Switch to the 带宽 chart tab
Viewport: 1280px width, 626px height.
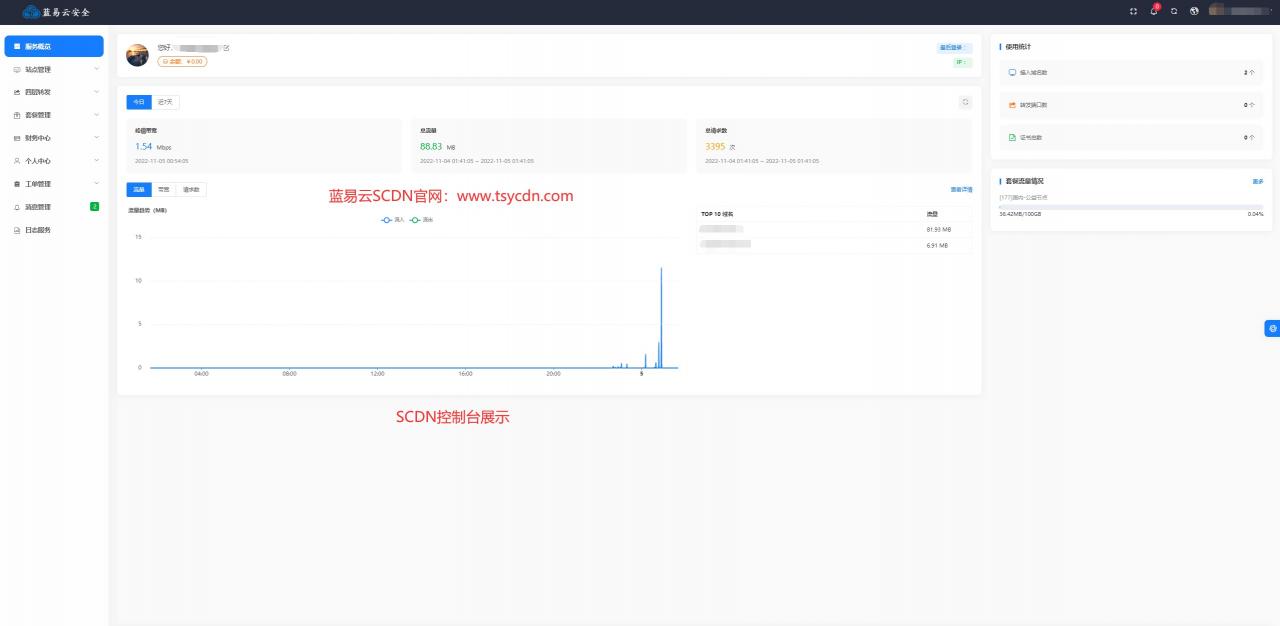click(164, 189)
